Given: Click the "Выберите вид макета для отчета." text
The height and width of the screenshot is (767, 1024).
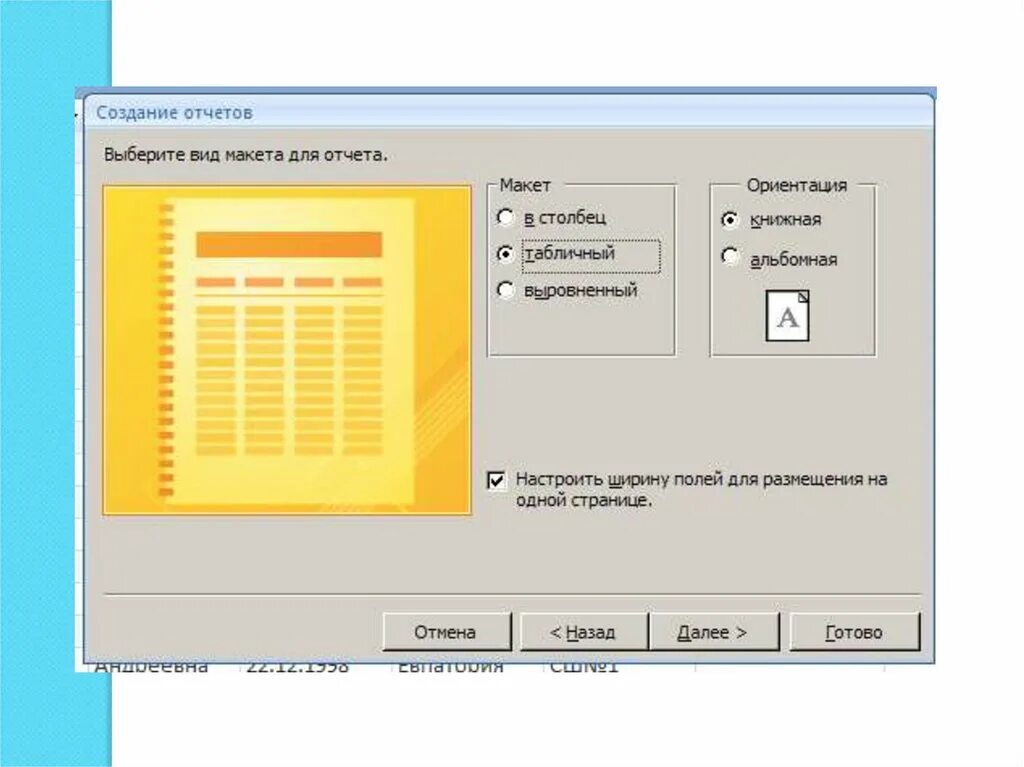Looking at the screenshot, I should 246,155.
